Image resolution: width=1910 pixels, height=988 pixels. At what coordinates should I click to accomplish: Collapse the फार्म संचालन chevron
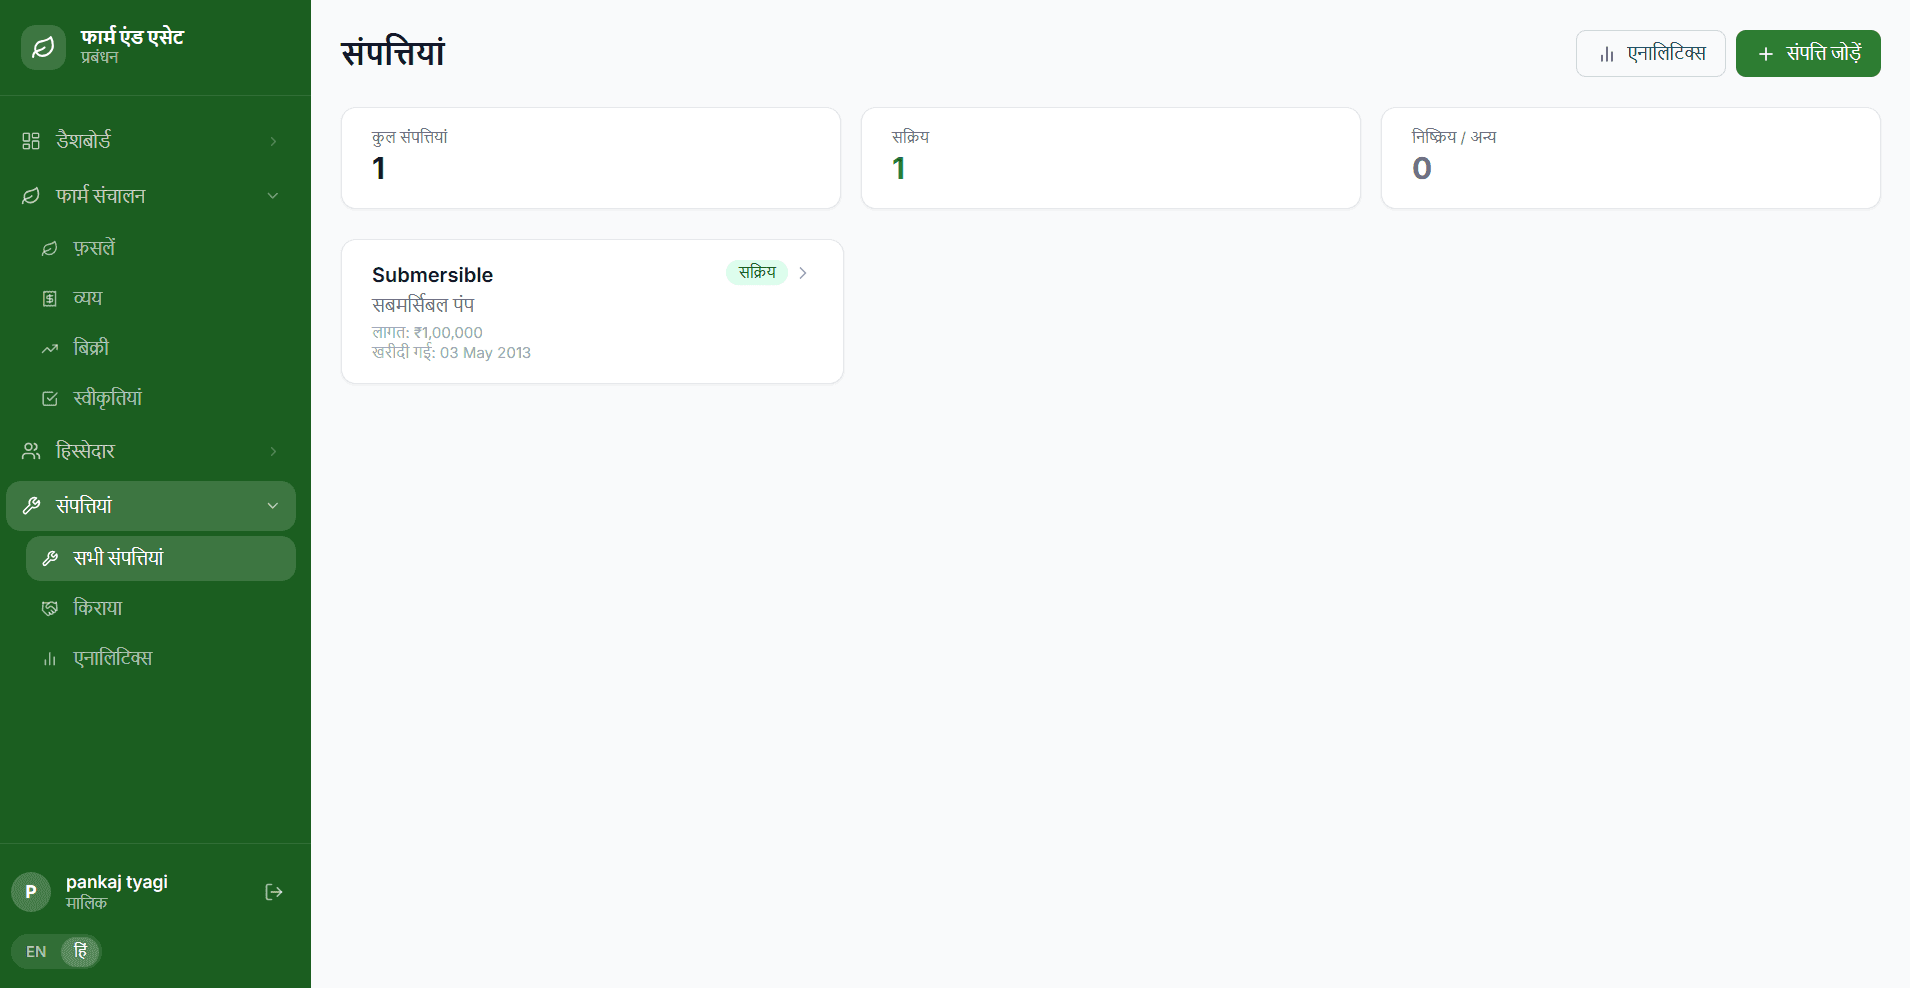(x=273, y=196)
